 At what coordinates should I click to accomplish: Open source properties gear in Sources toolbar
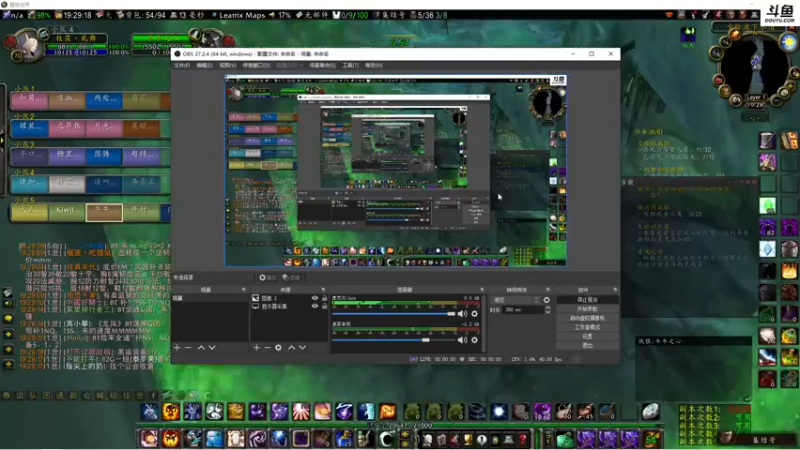coord(278,347)
